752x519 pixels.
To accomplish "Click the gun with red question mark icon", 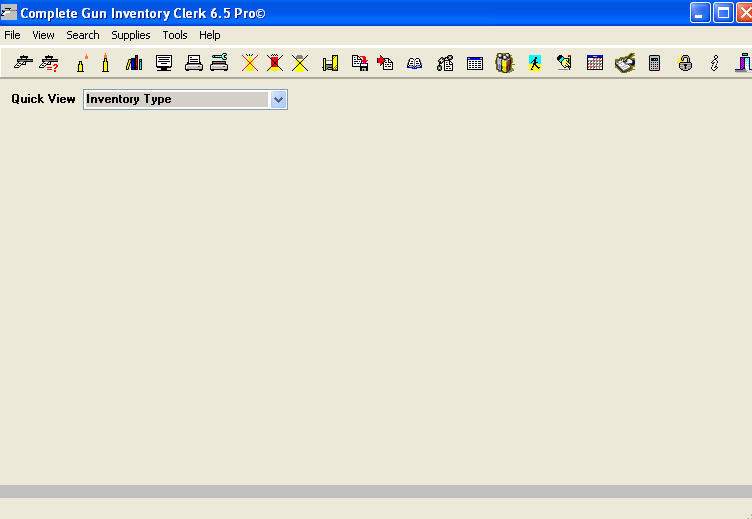I will pos(49,63).
